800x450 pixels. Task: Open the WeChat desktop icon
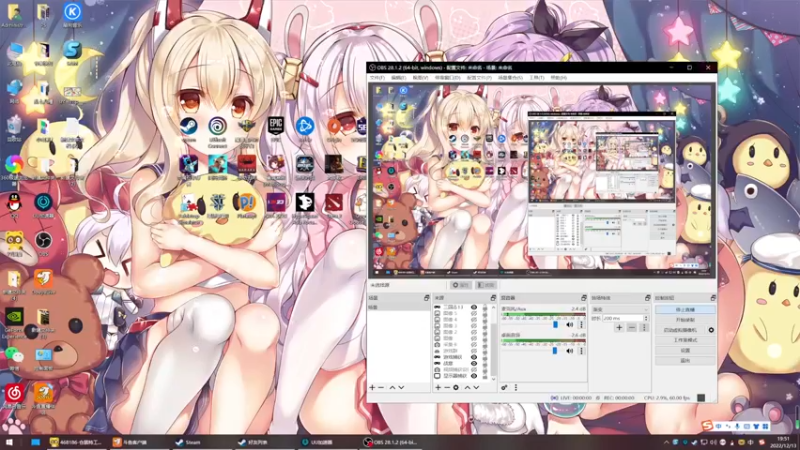pyautogui.click(x=14, y=358)
